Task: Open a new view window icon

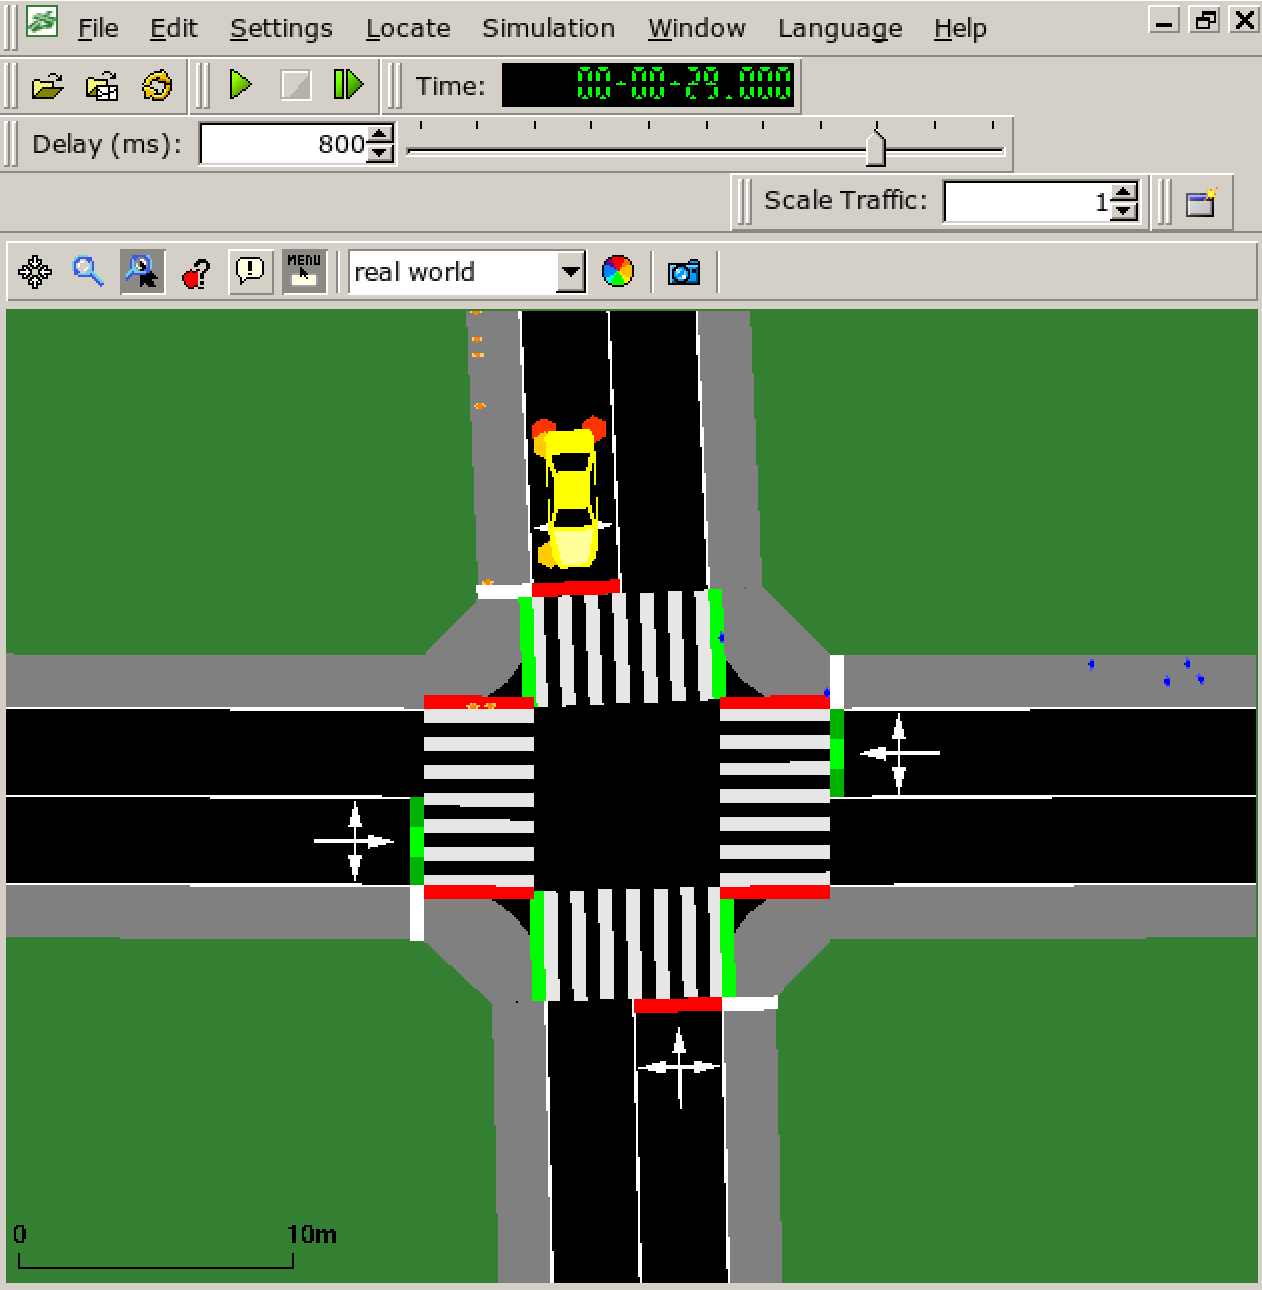Action: 1201,203
